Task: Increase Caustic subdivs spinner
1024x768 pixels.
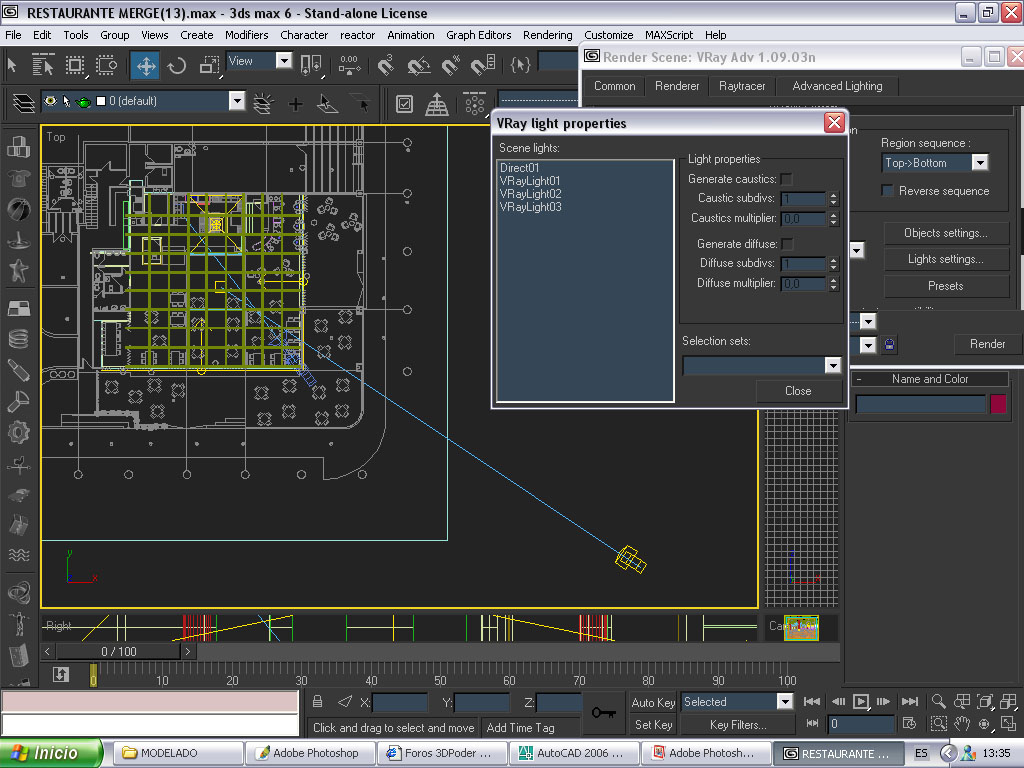Action: point(833,195)
